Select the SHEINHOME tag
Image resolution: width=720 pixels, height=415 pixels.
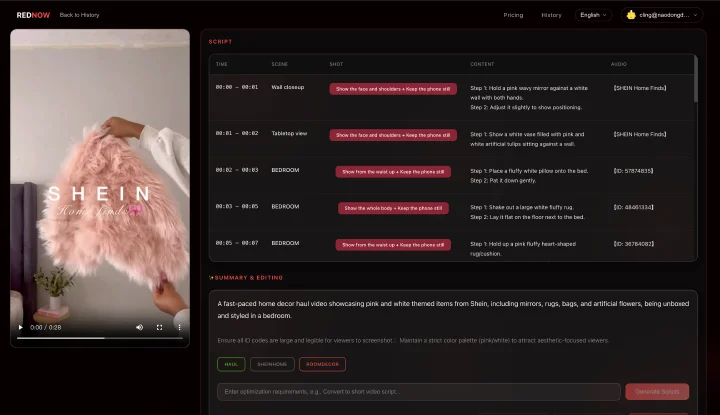click(x=272, y=364)
